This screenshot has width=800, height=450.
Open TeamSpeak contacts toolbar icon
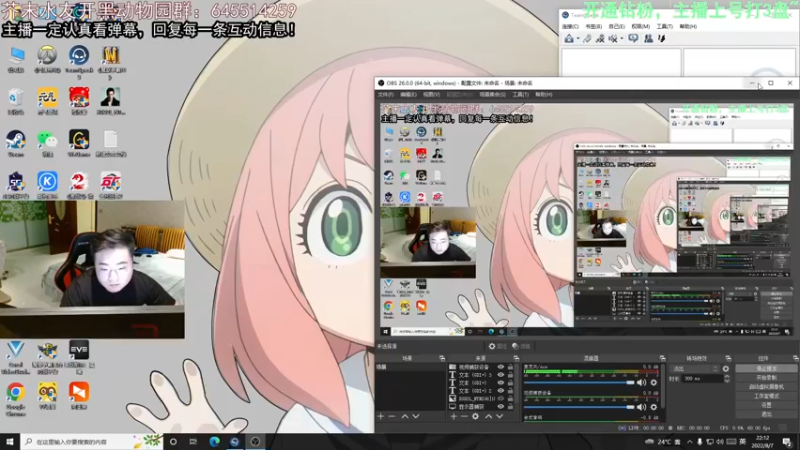(x=648, y=38)
